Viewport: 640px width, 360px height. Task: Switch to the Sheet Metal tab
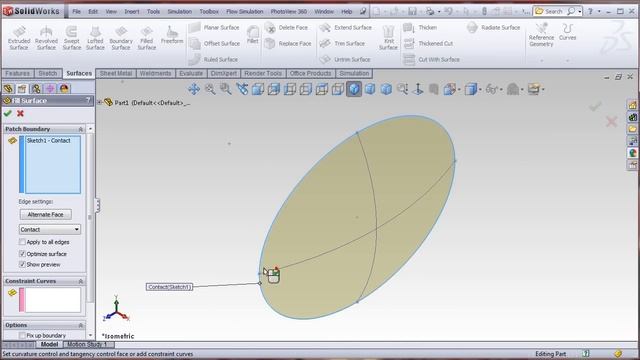116,73
